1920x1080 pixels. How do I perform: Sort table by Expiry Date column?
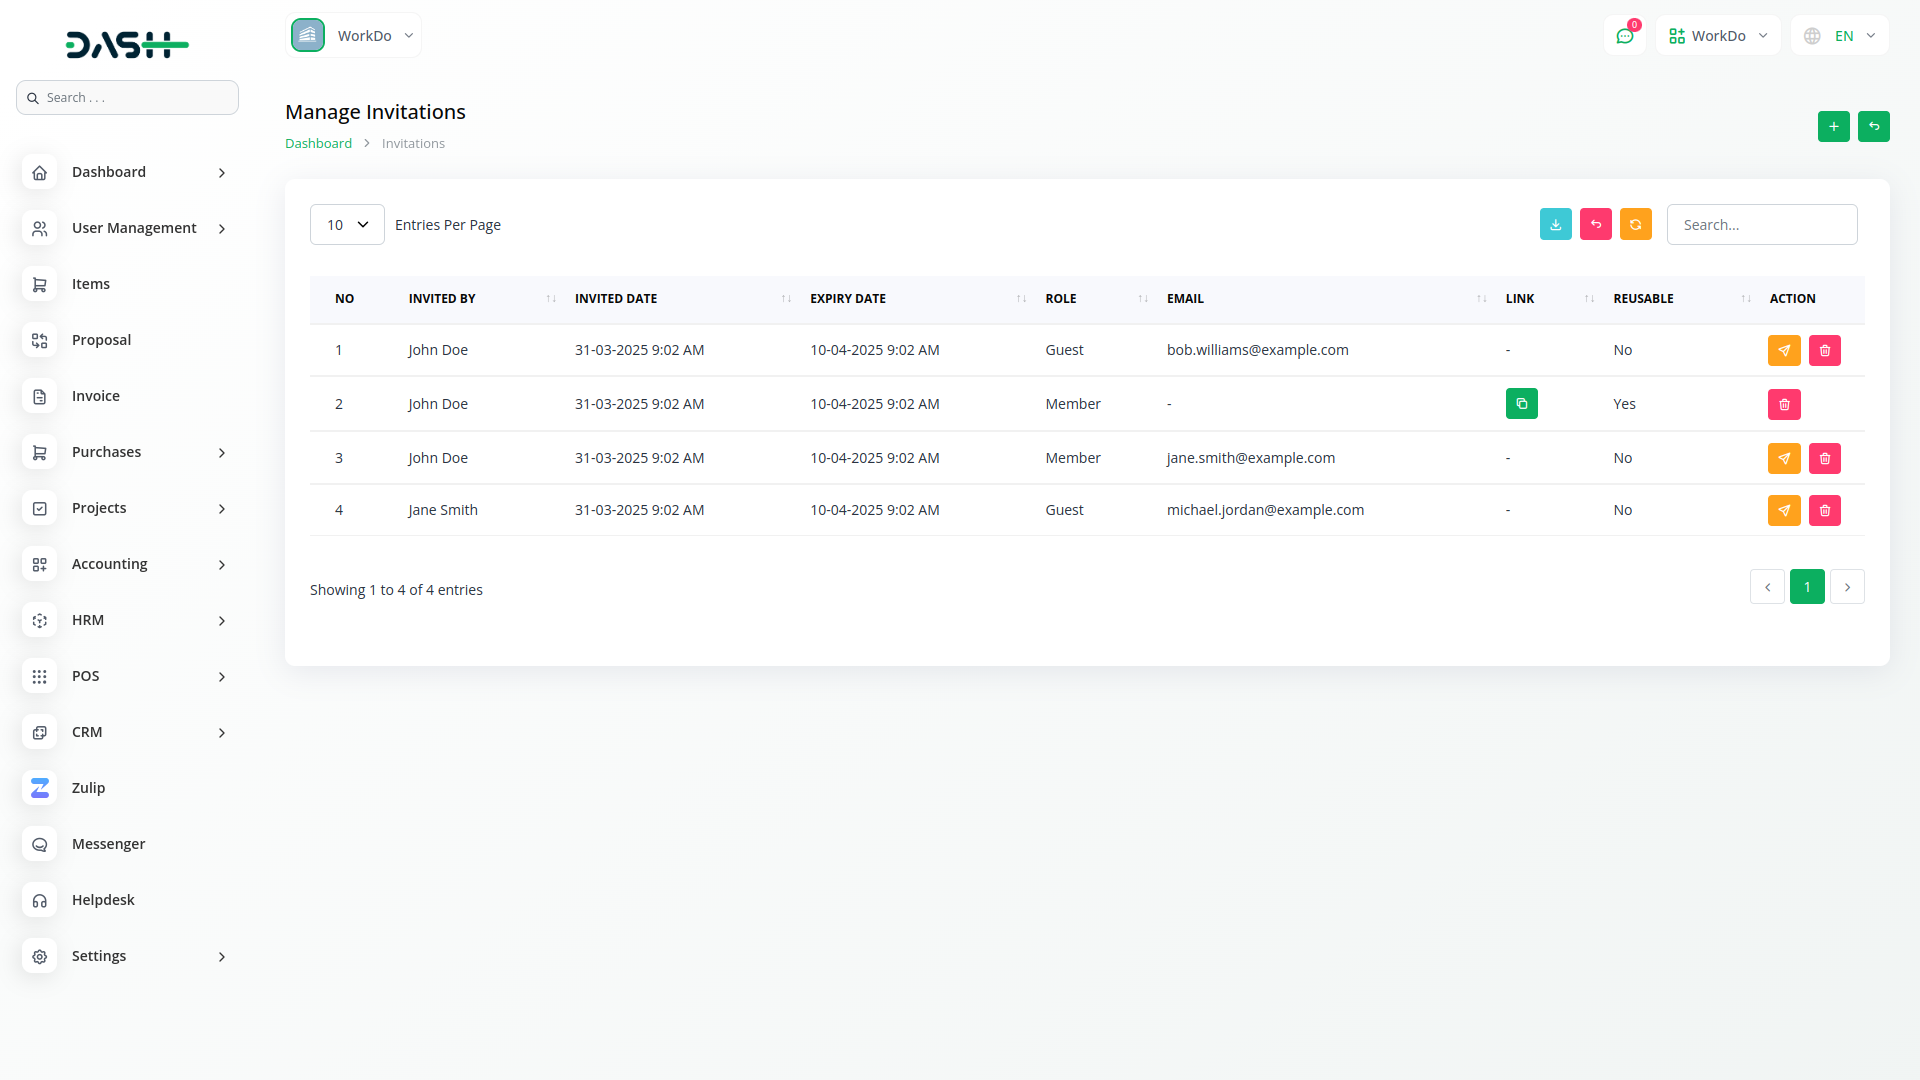(x=848, y=299)
